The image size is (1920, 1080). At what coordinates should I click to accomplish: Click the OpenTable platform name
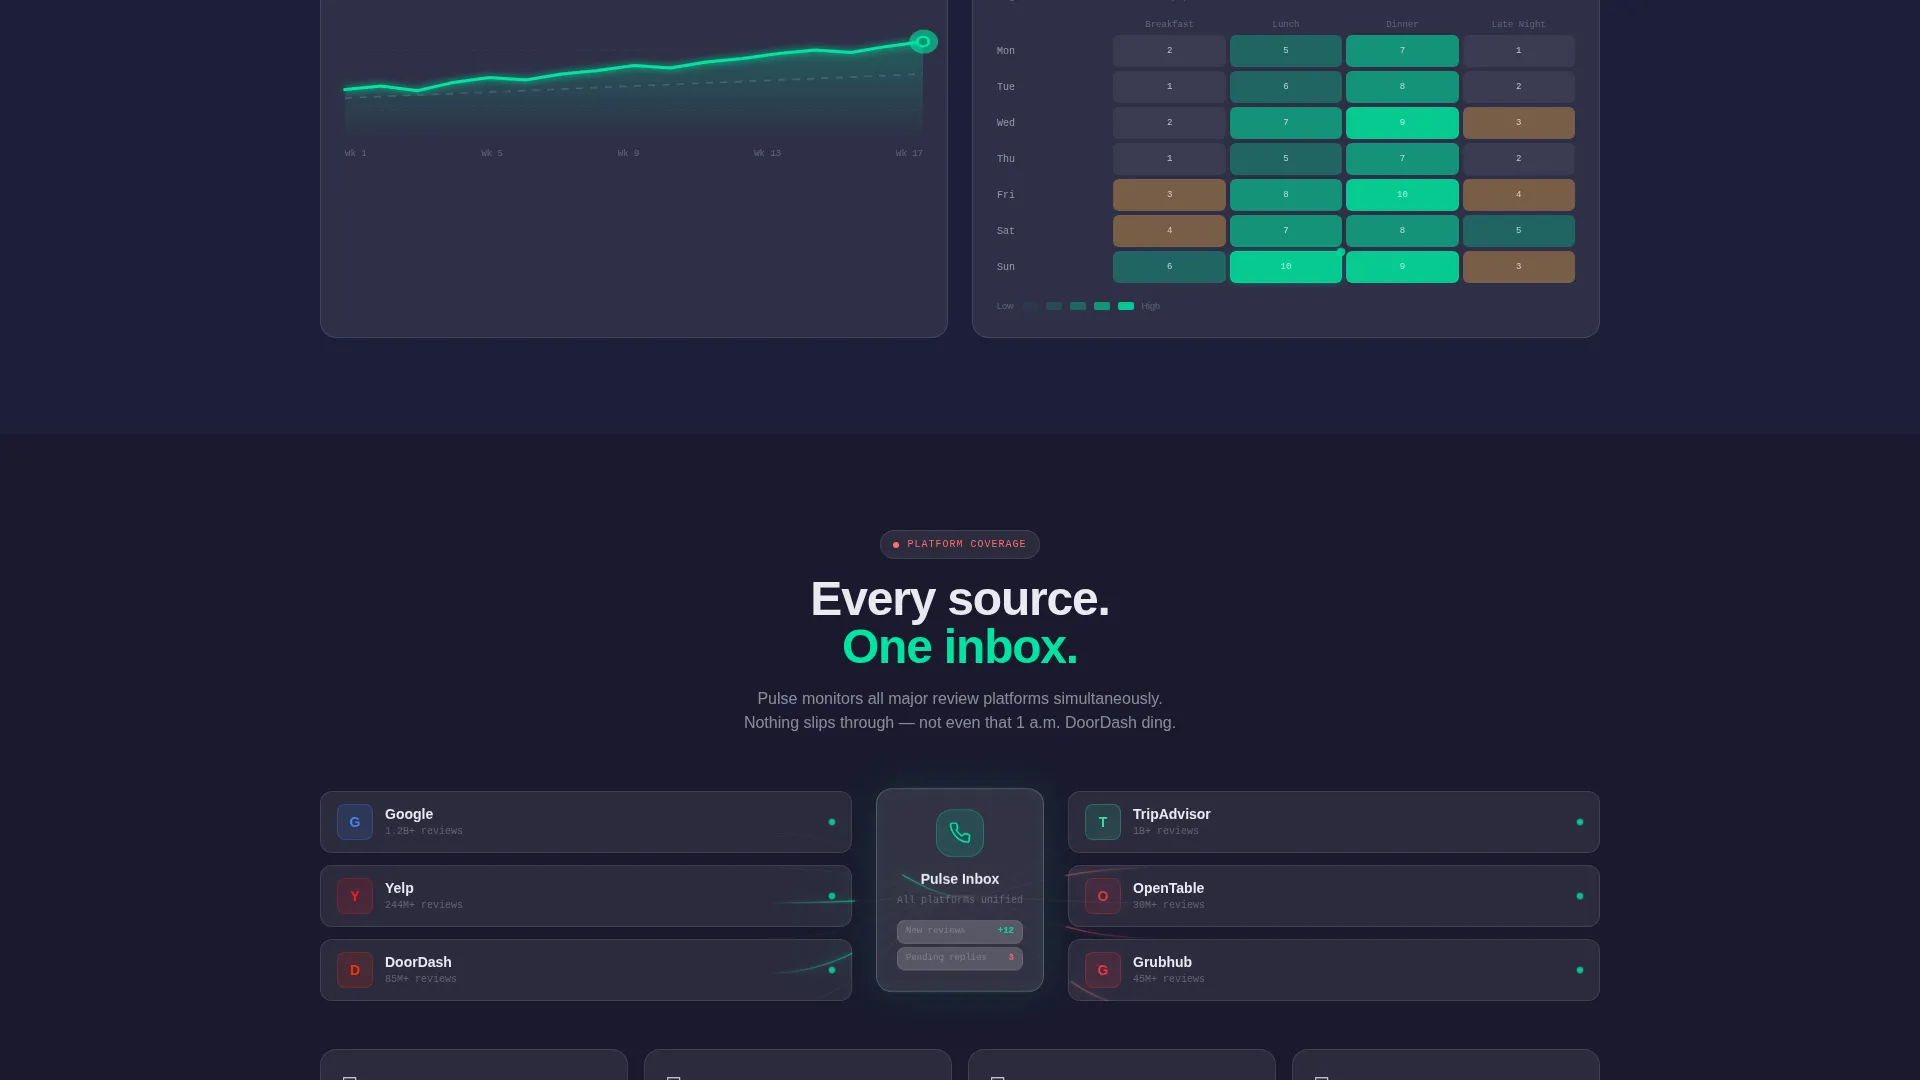1168,888
